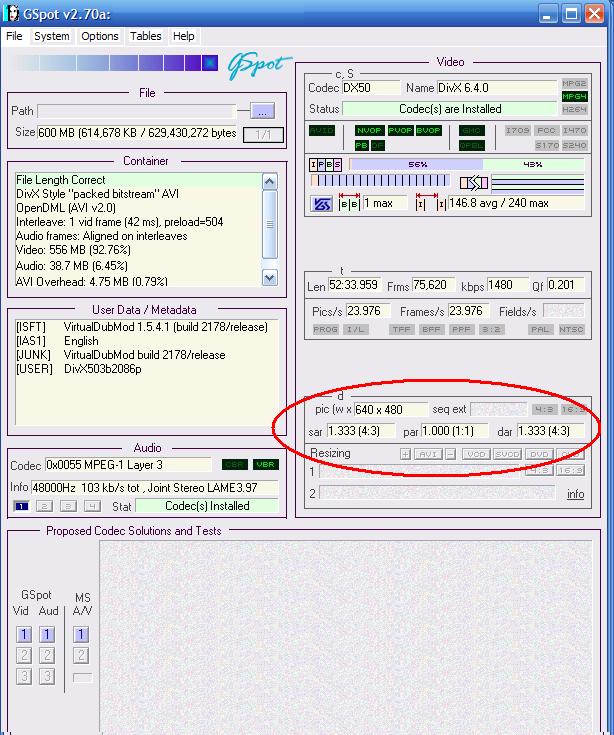Click the S240 colorimetry indicator
The width and height of the screenshot is (614, 735).
(574, 145)
